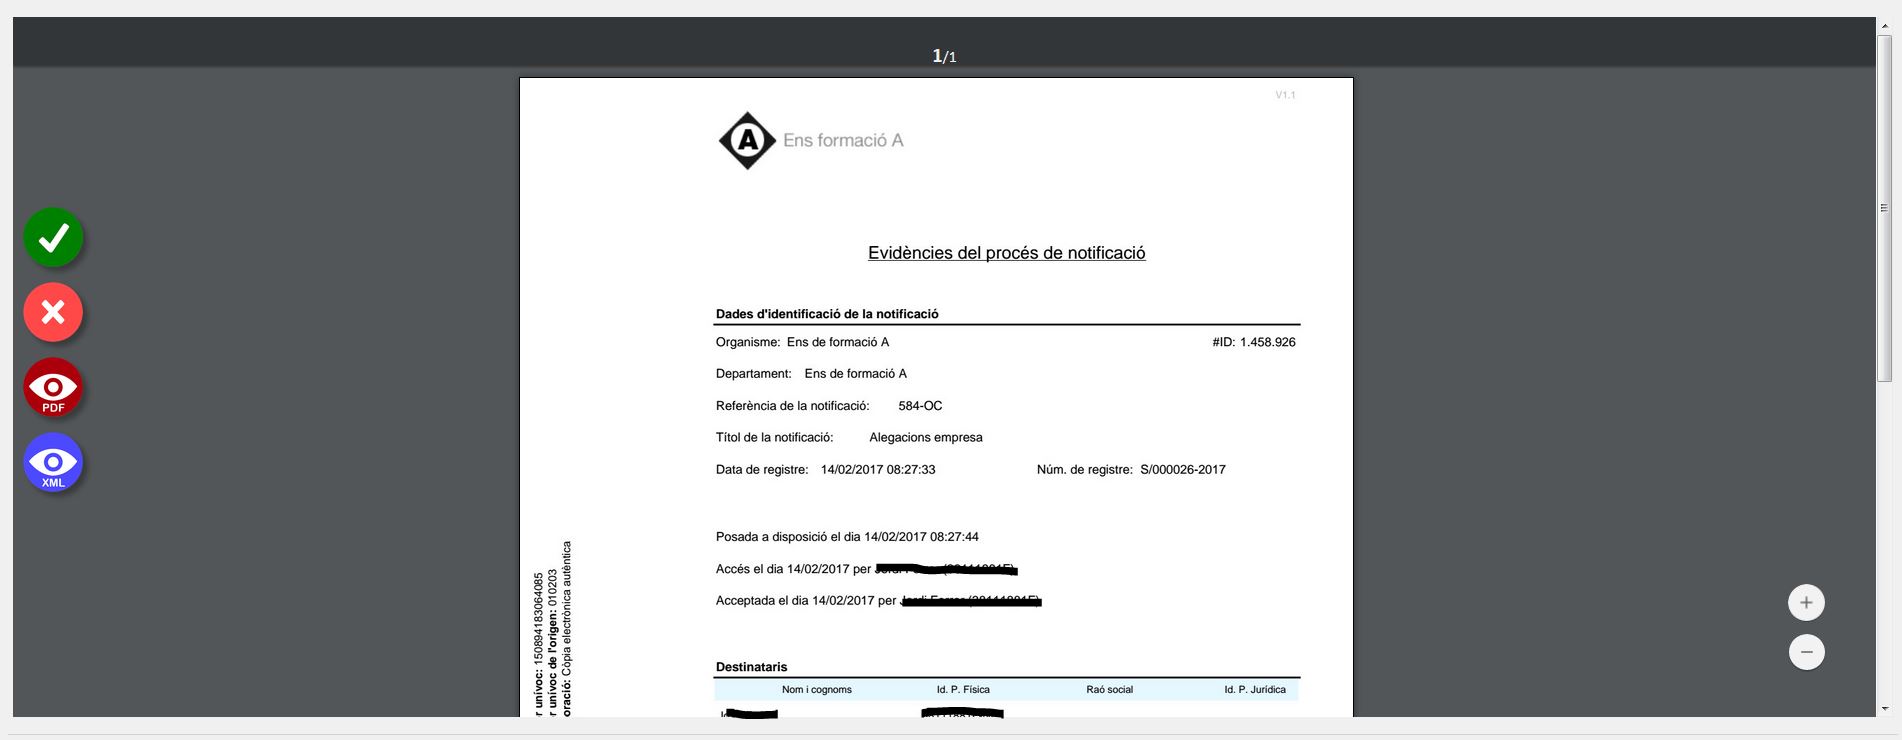Zoom in with the plus button
The height and width of the screenshot is (740, 1902).
[1806, 603]
